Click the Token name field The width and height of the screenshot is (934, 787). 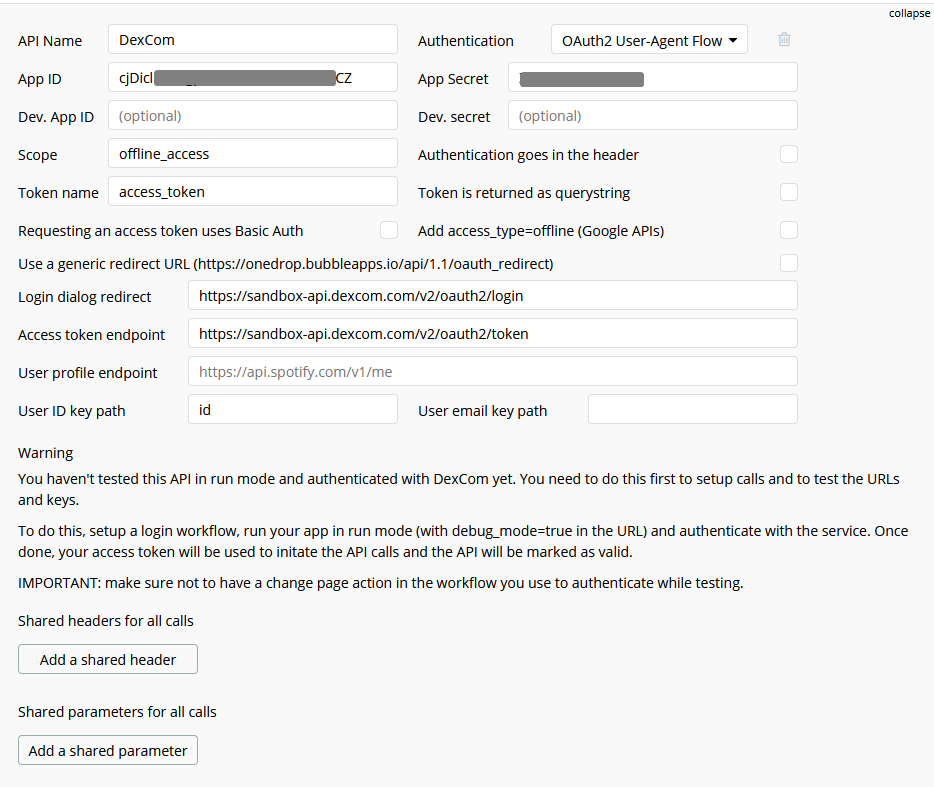[x=252, y=192]
